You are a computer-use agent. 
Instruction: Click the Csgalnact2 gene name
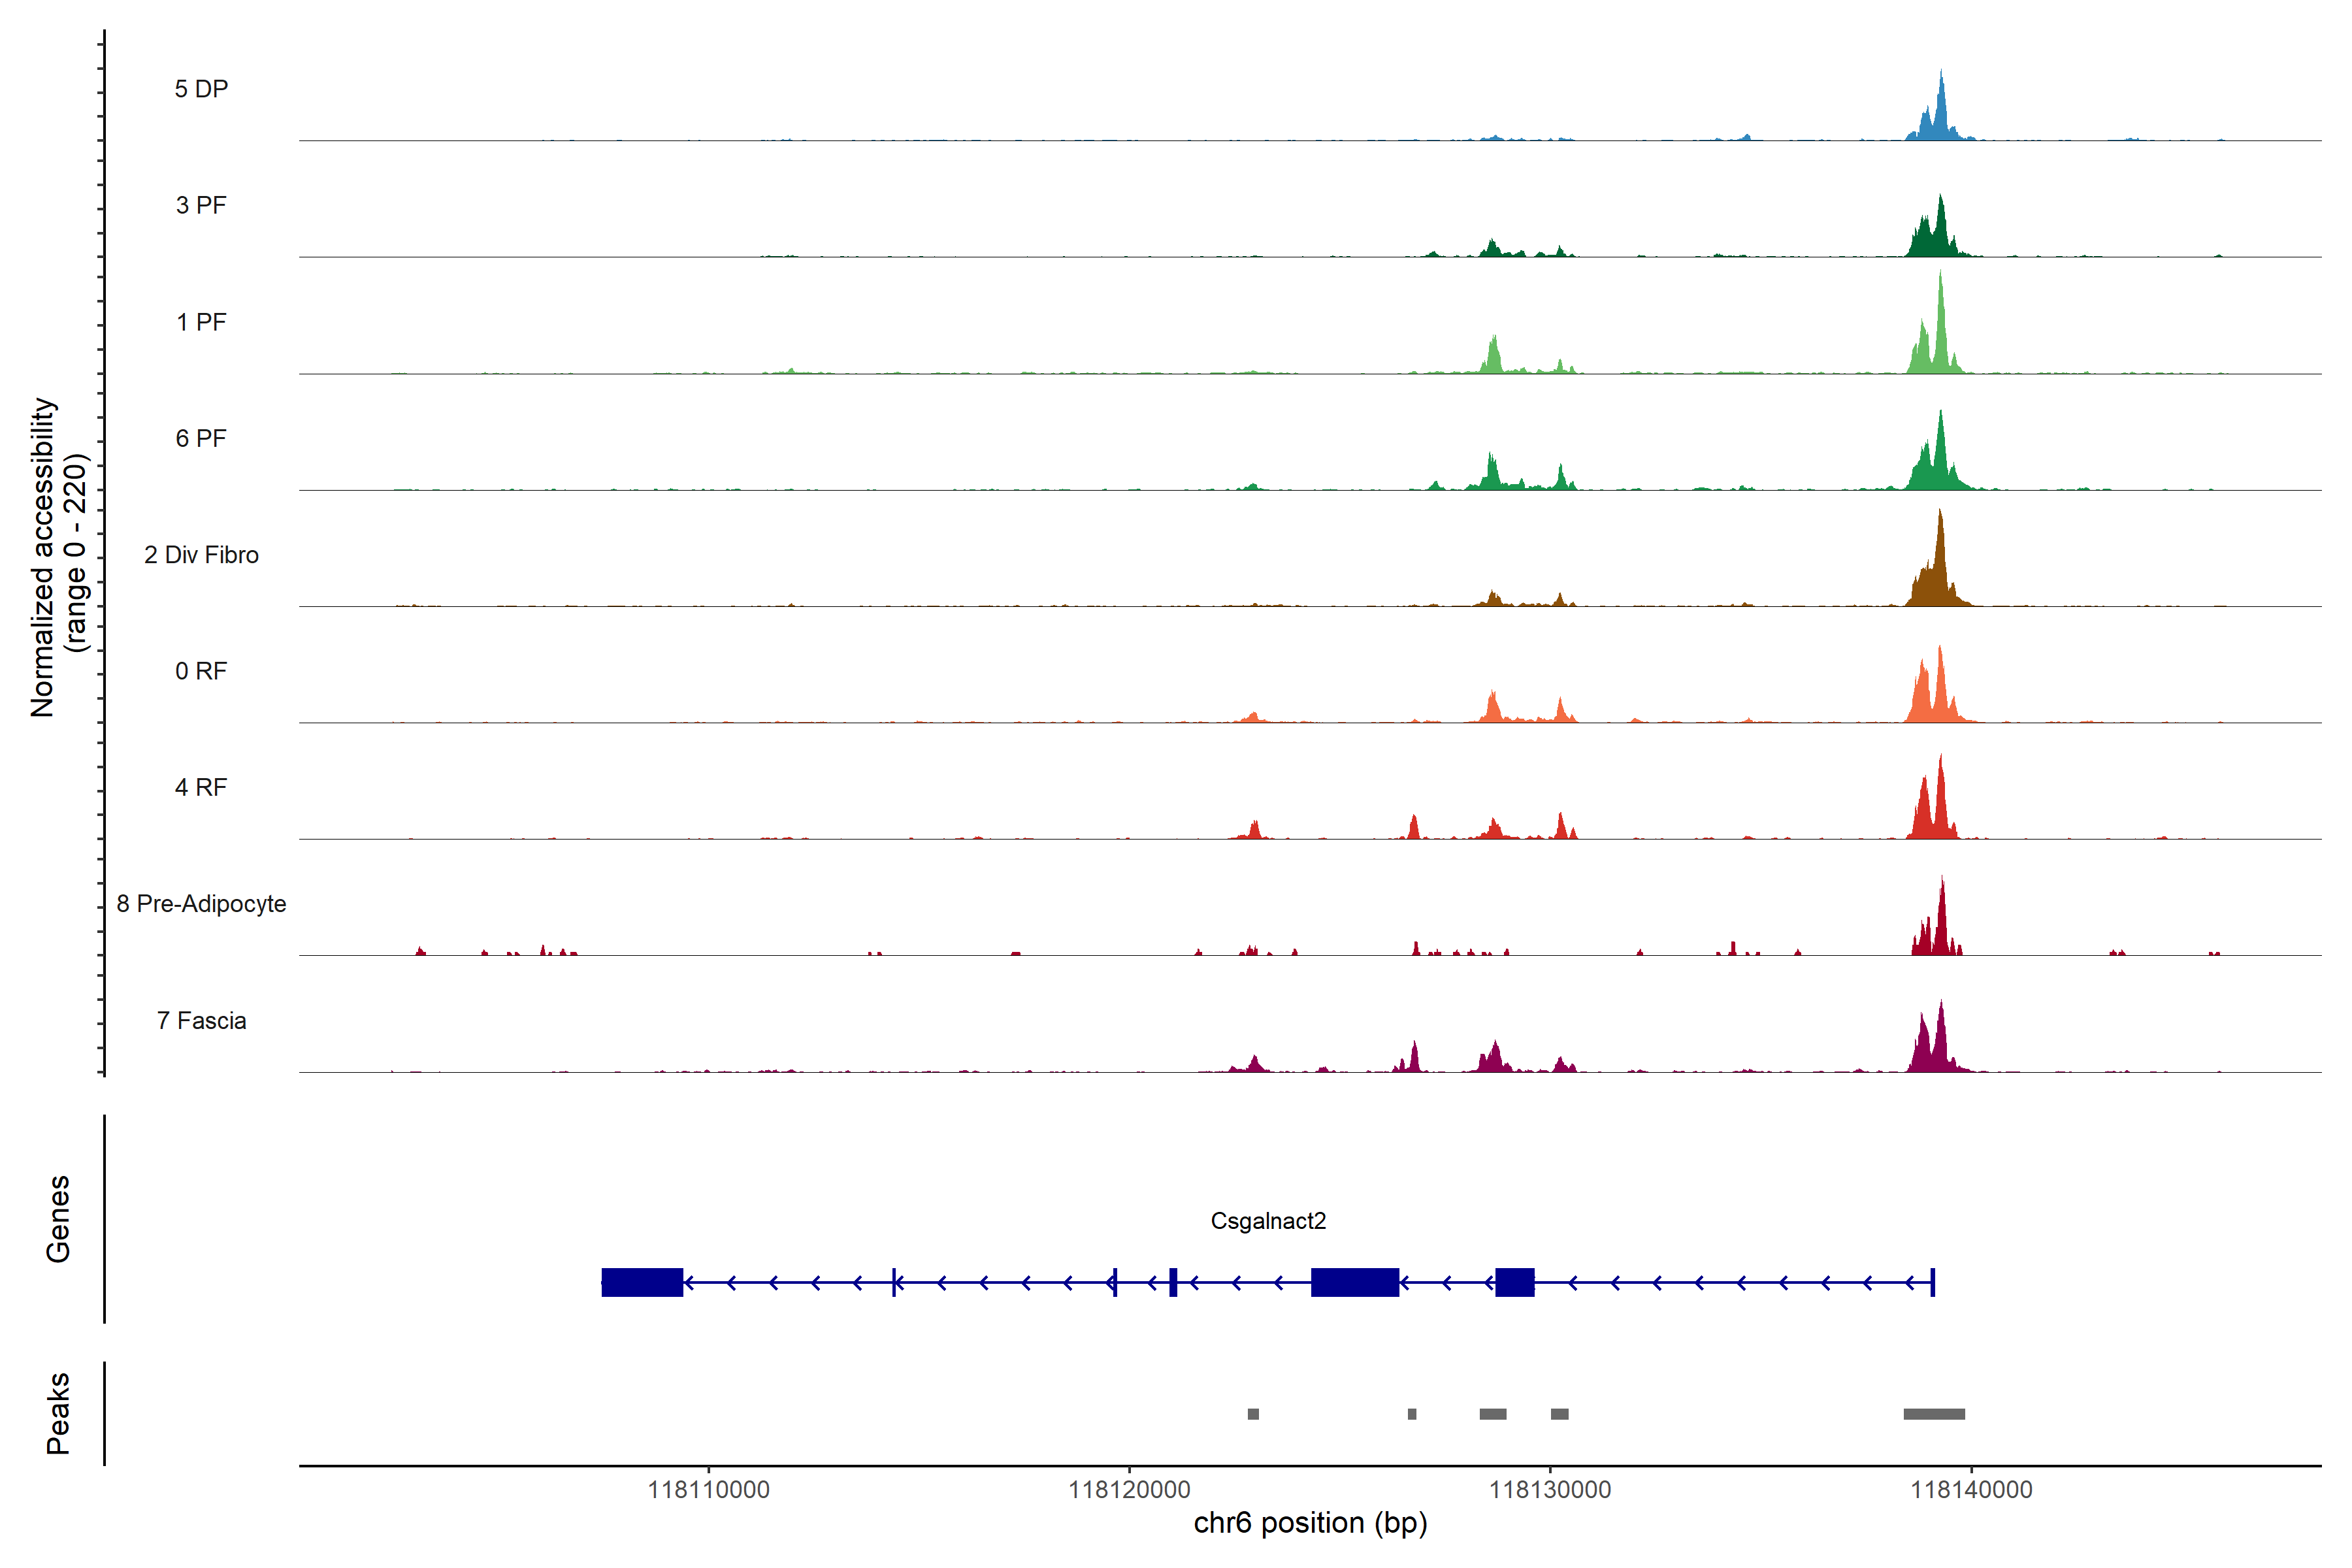pyautogui.click(x=1268, y=1221)
